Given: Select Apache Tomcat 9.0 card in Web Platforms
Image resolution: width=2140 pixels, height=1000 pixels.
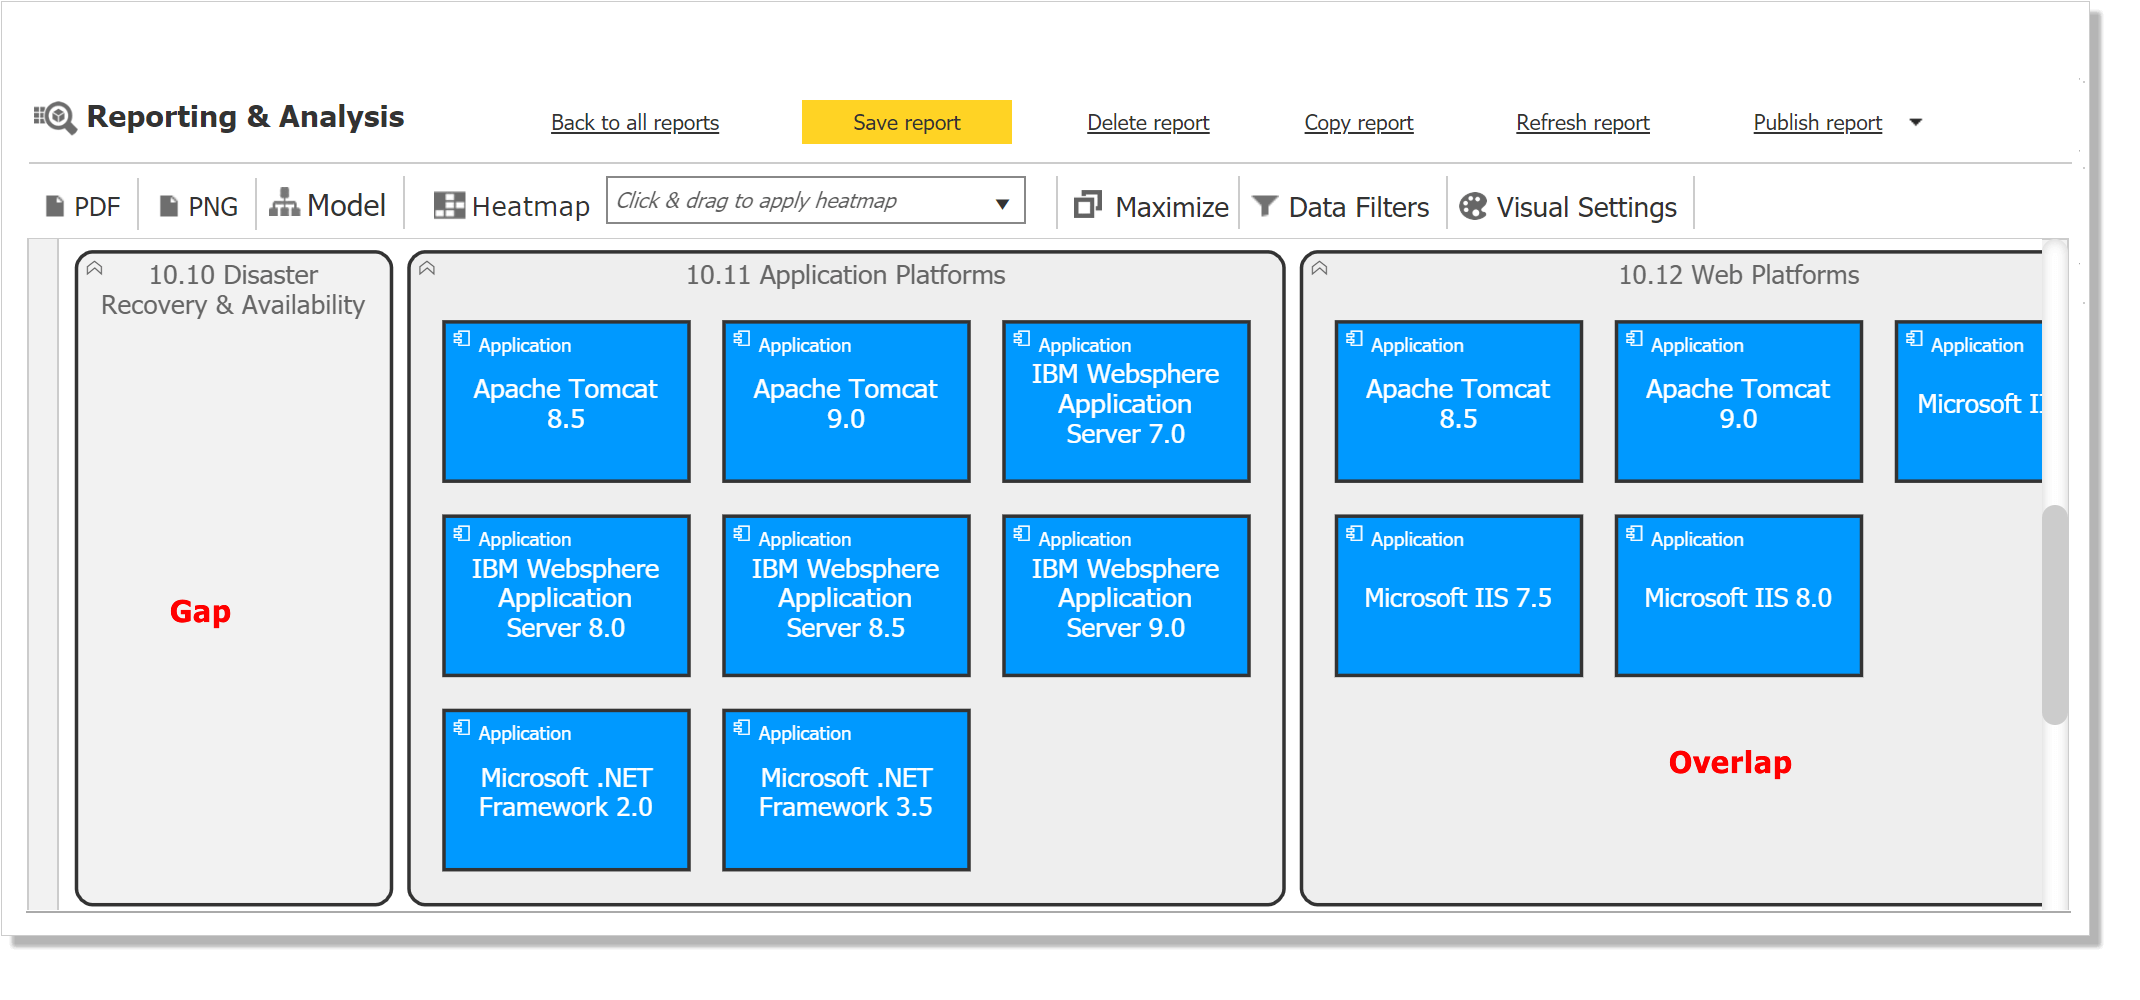Looking at the screenshot, I should click(1739, 401).
